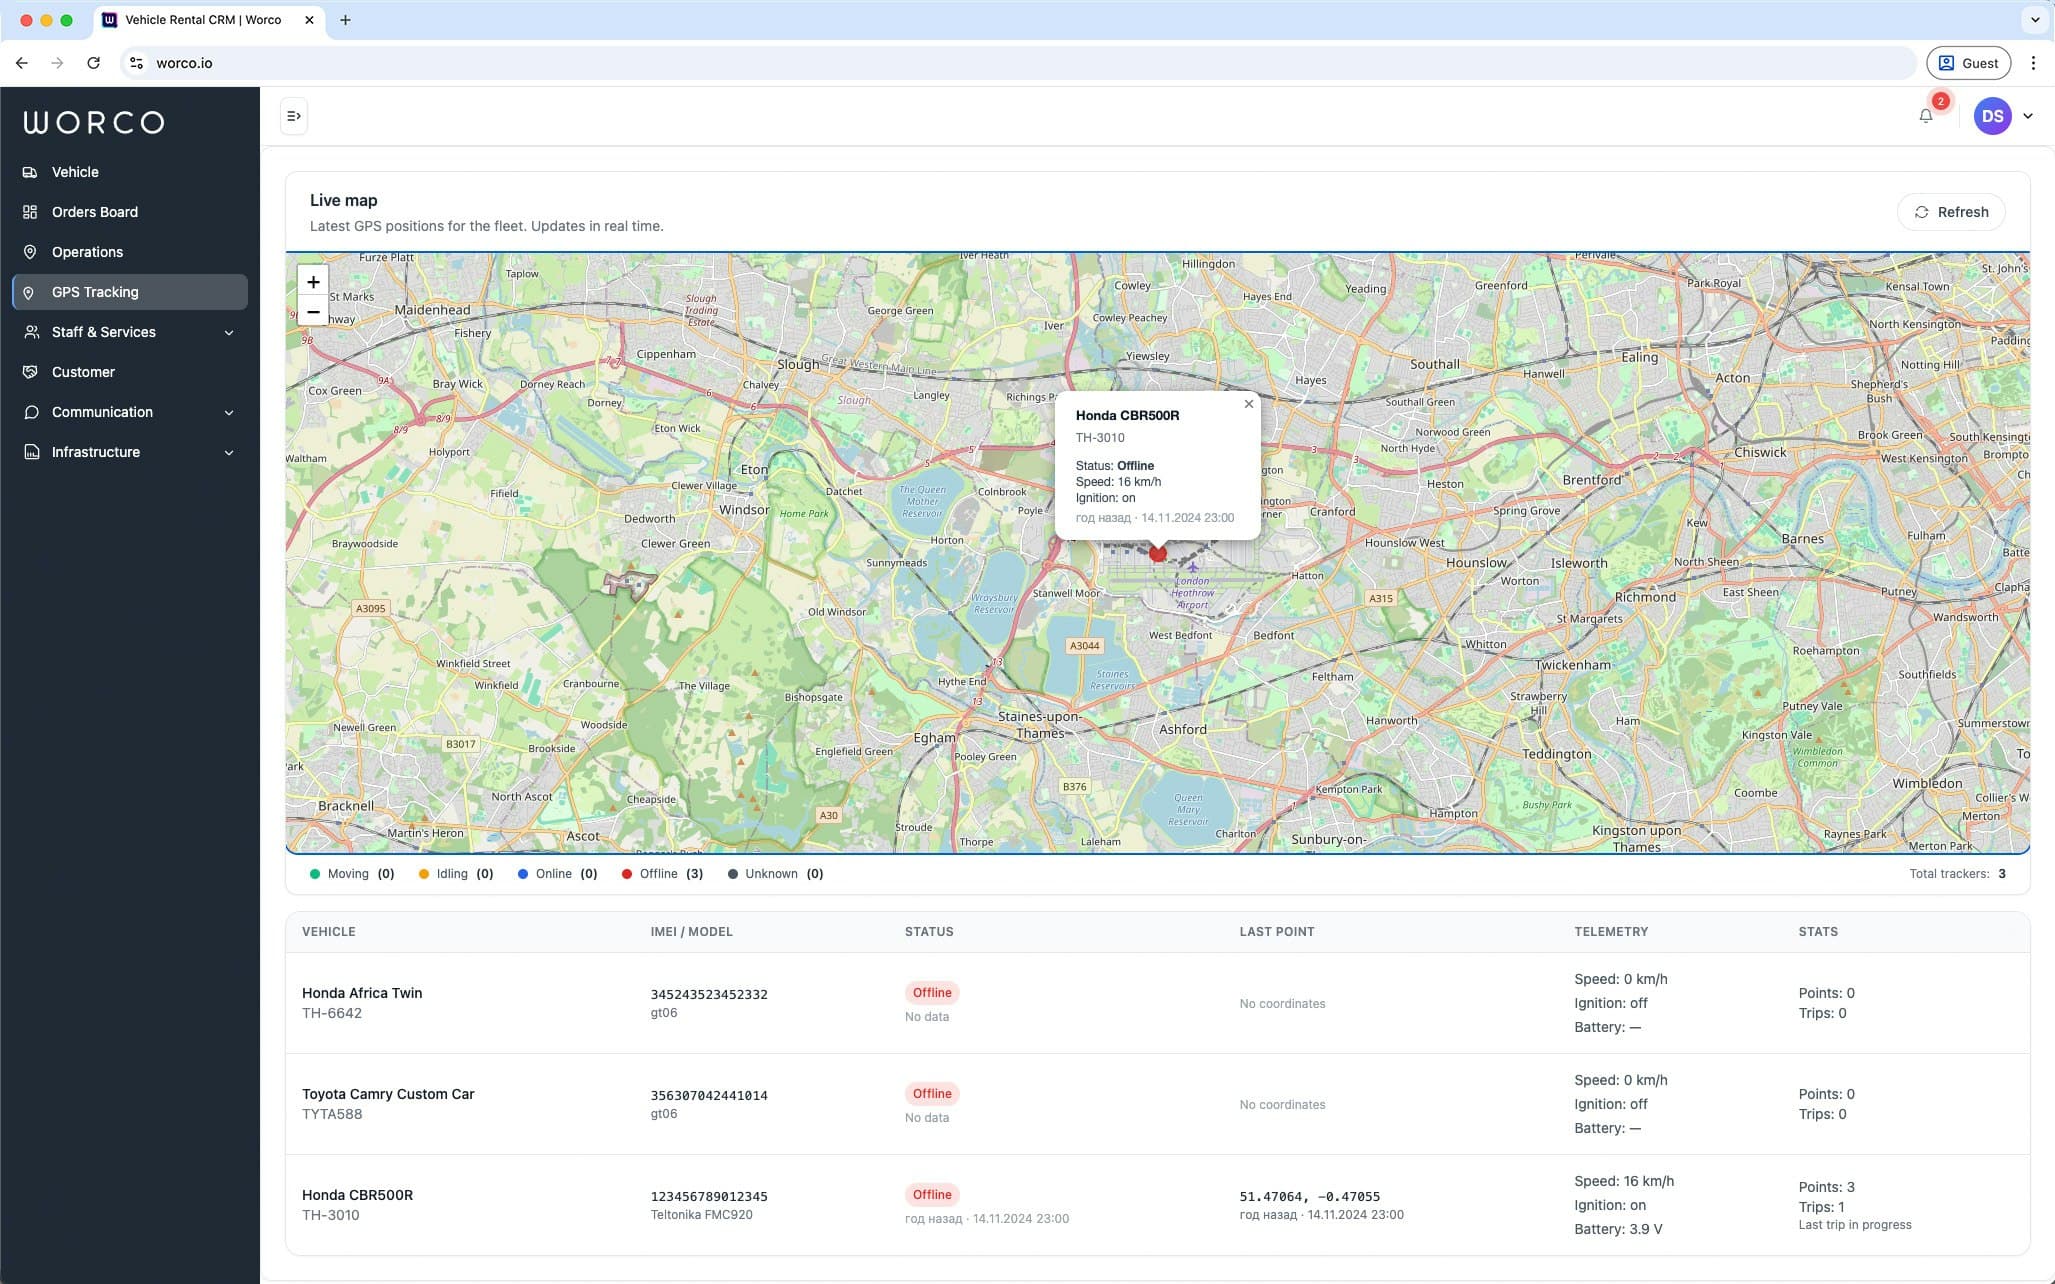Open Operations via its sidebar icon
The width and height of the screenshot is (2055, 1284).
(x=30, y=252)
